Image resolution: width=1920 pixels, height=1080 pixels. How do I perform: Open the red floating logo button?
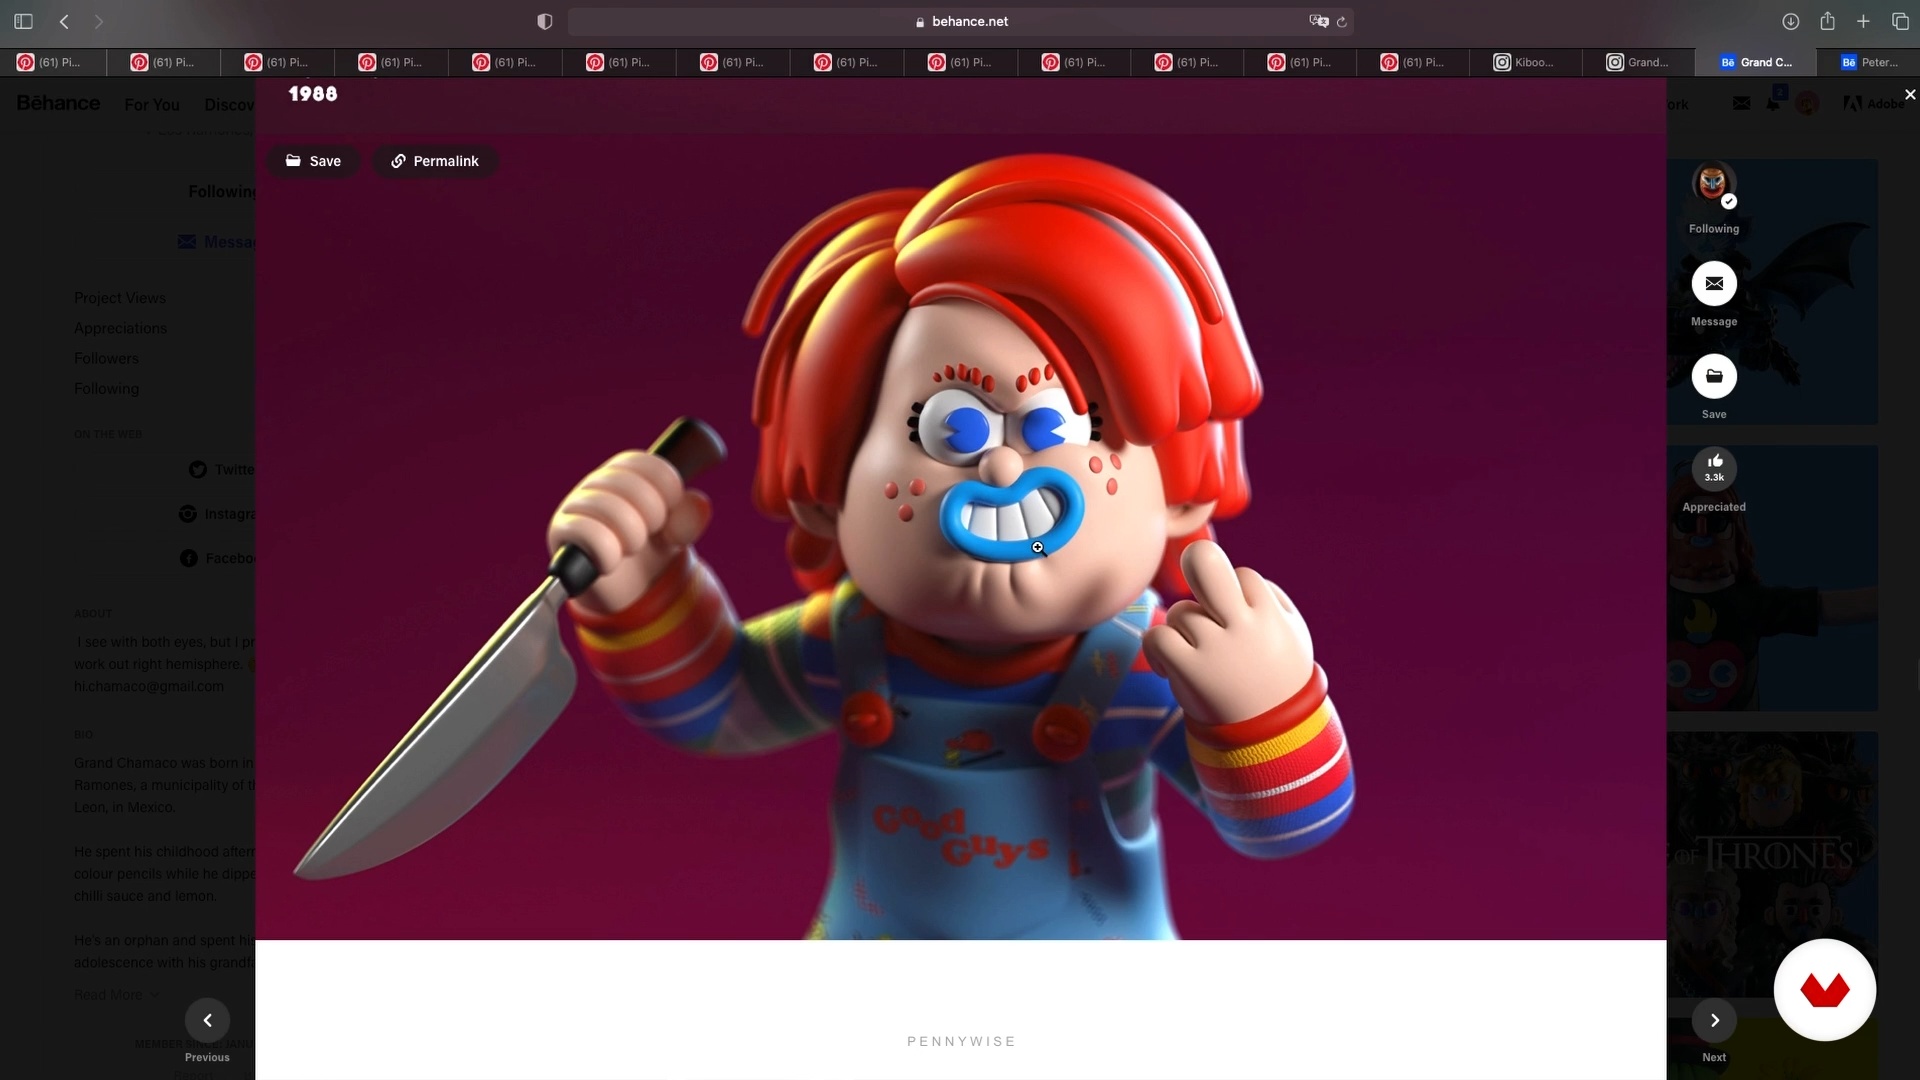(1824, 990)
